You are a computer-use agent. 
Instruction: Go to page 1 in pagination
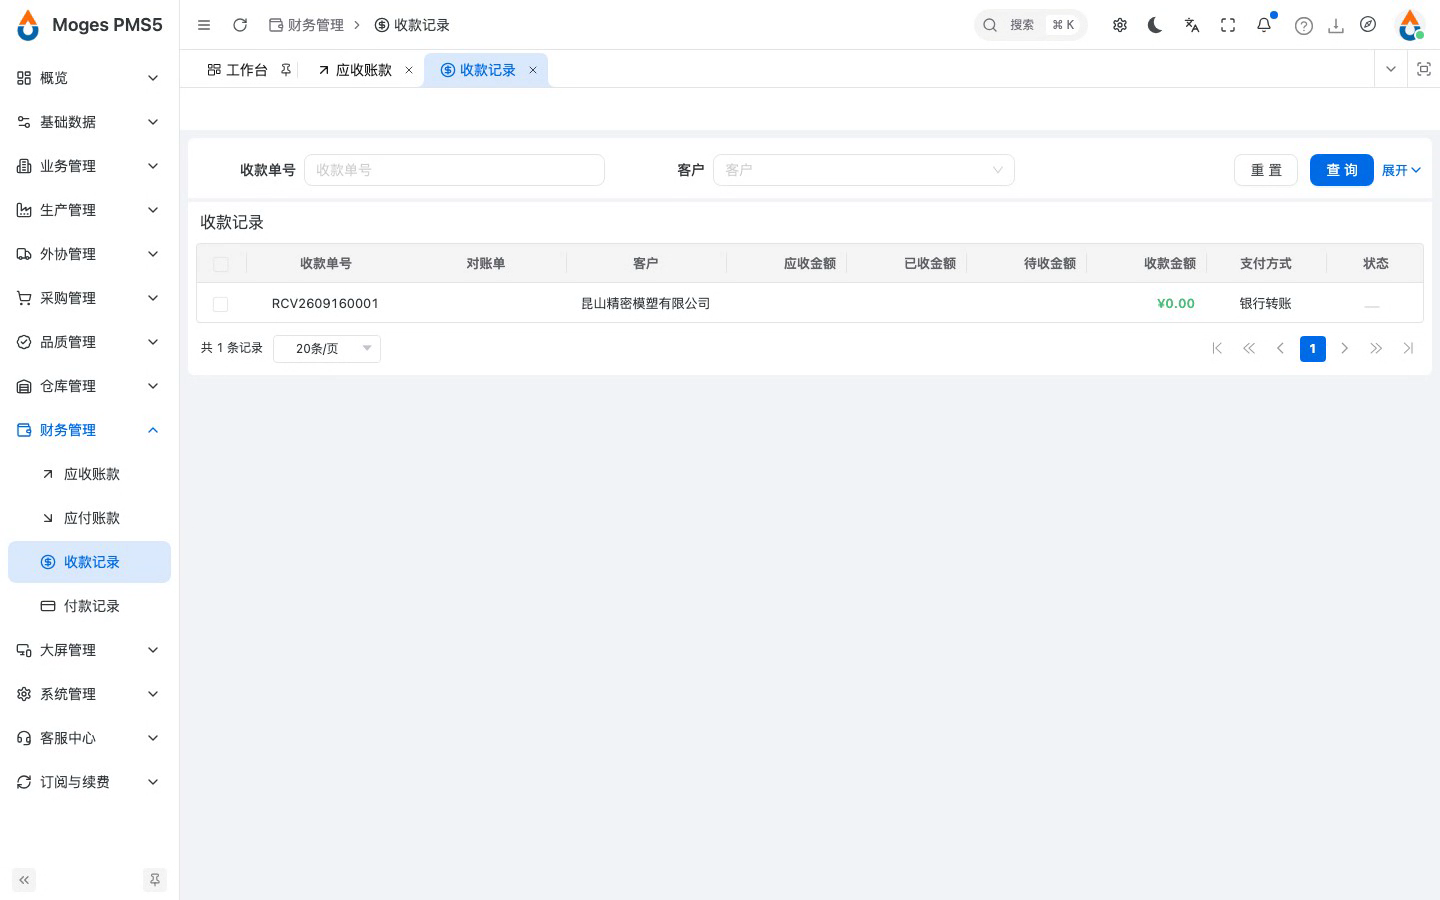1313,348
